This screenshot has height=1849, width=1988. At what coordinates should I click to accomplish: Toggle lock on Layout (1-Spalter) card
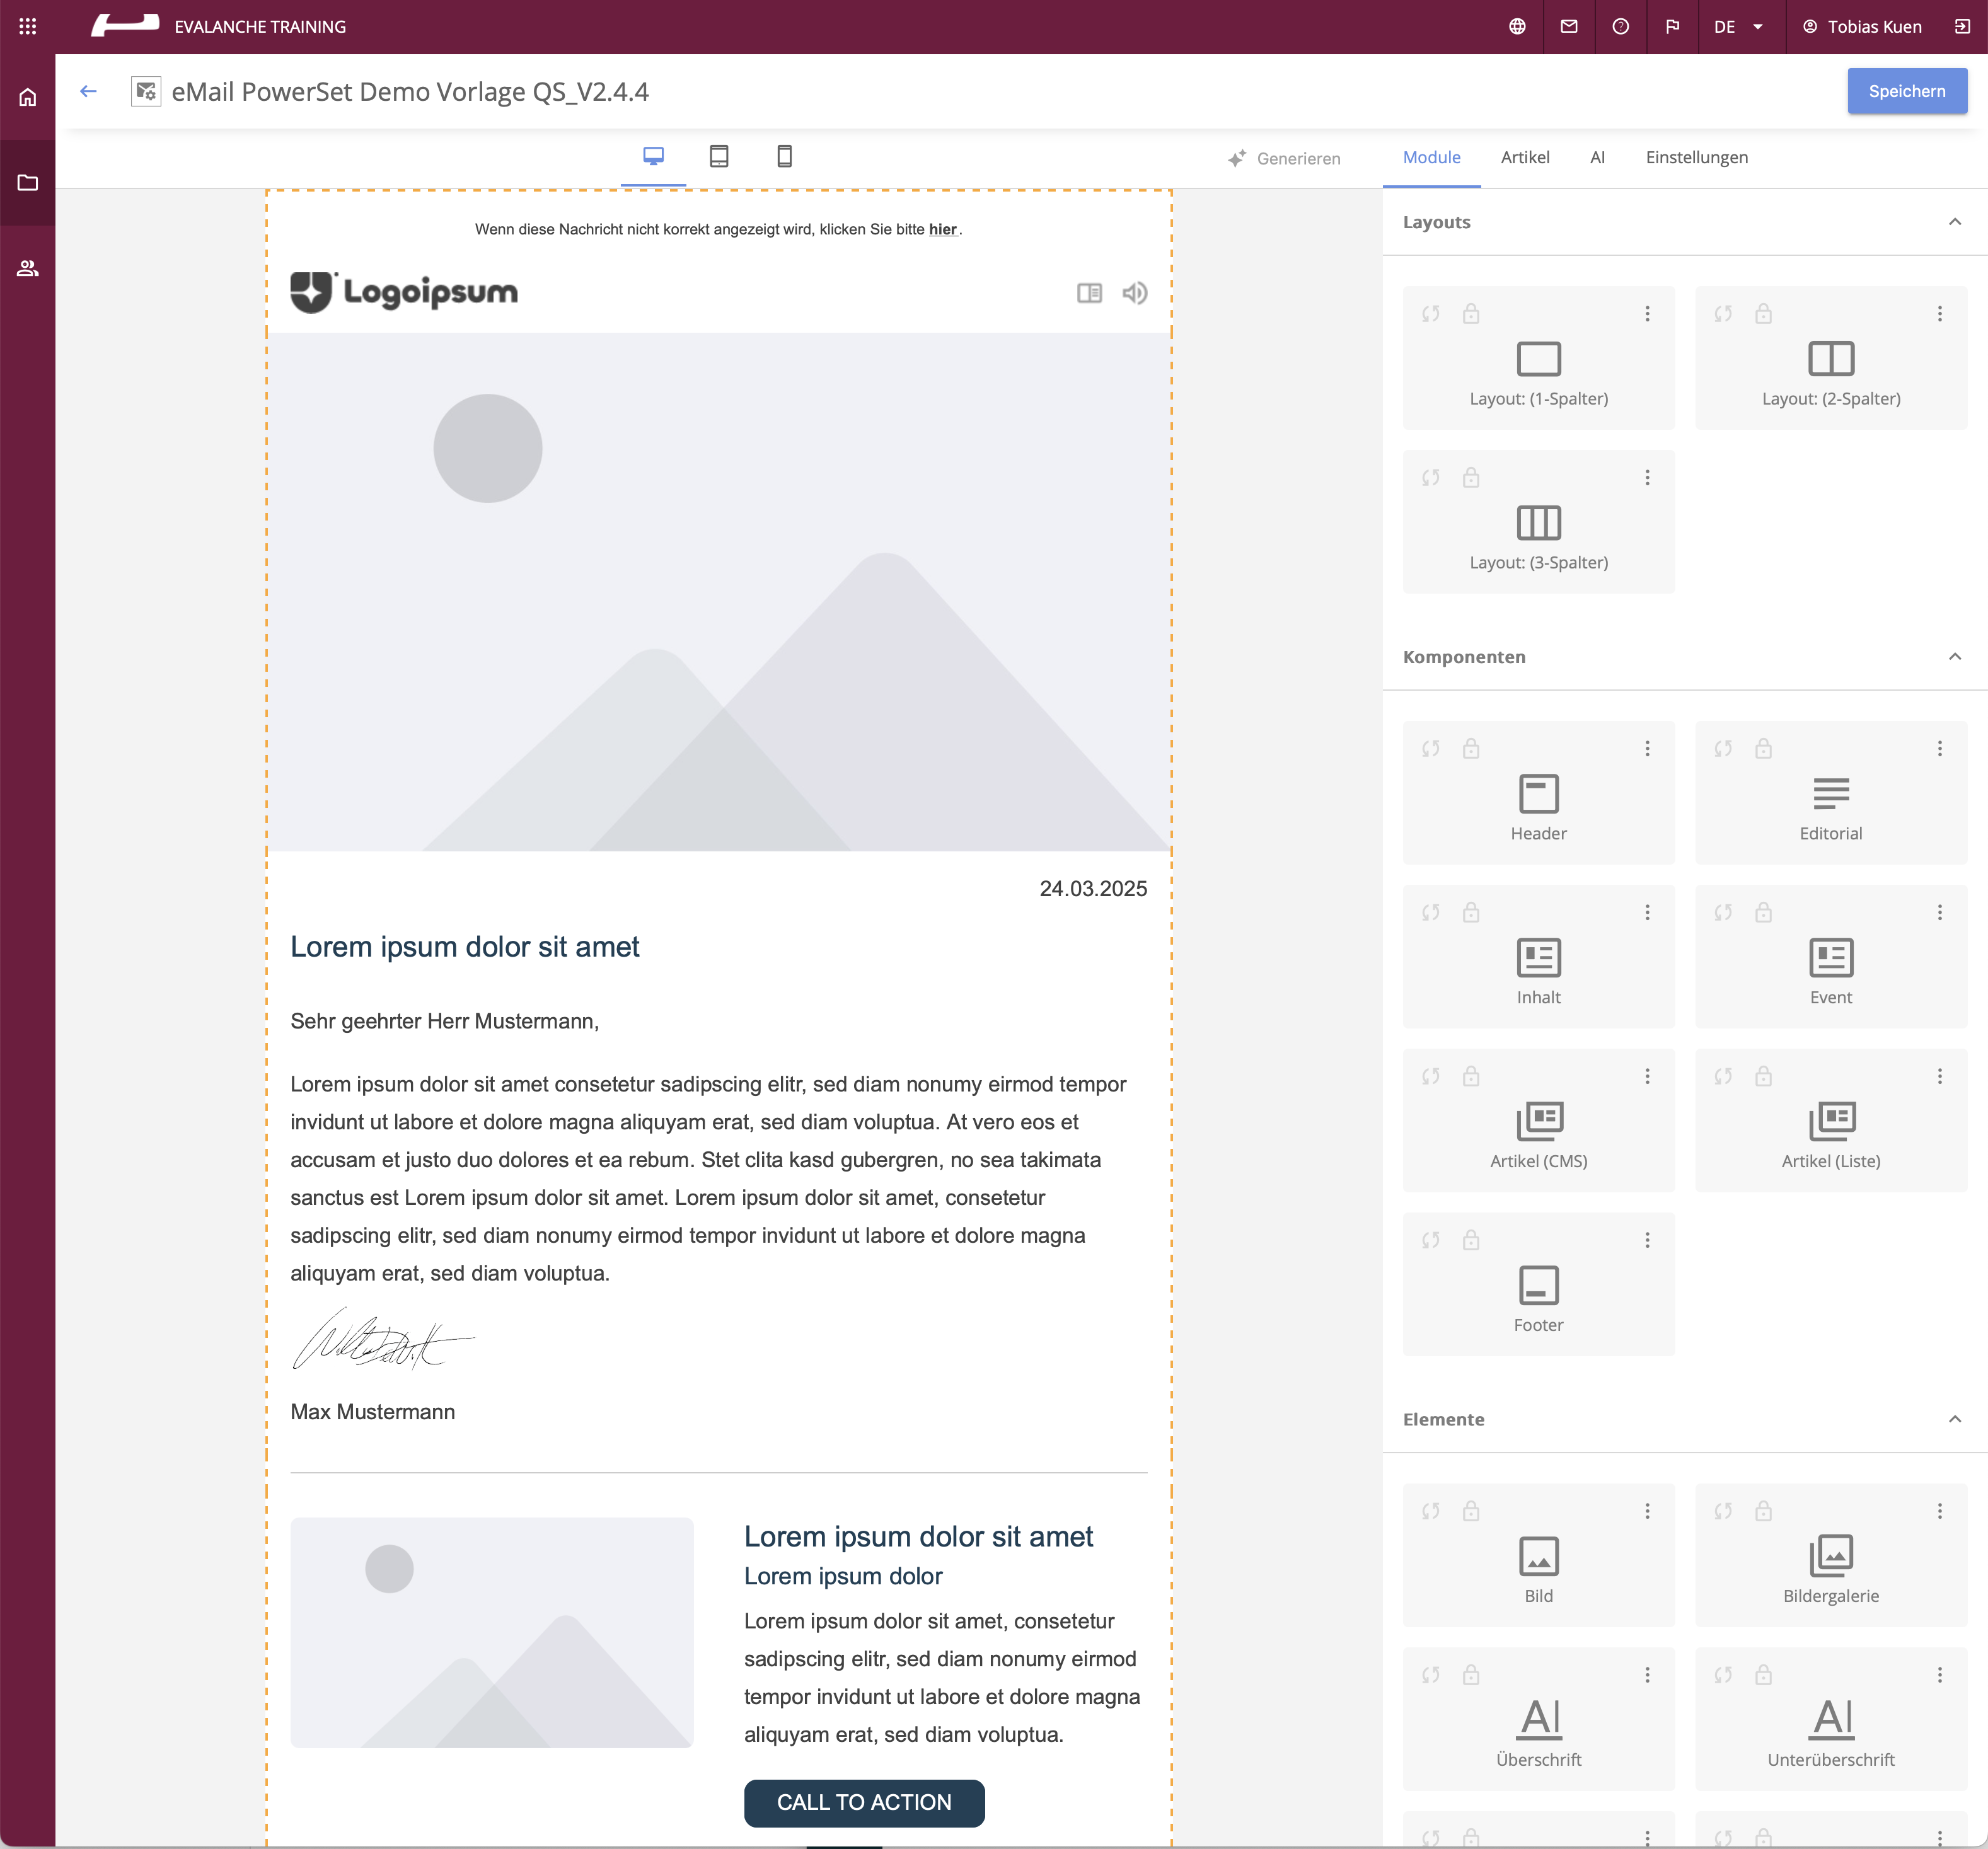(x=1471, y=314)
